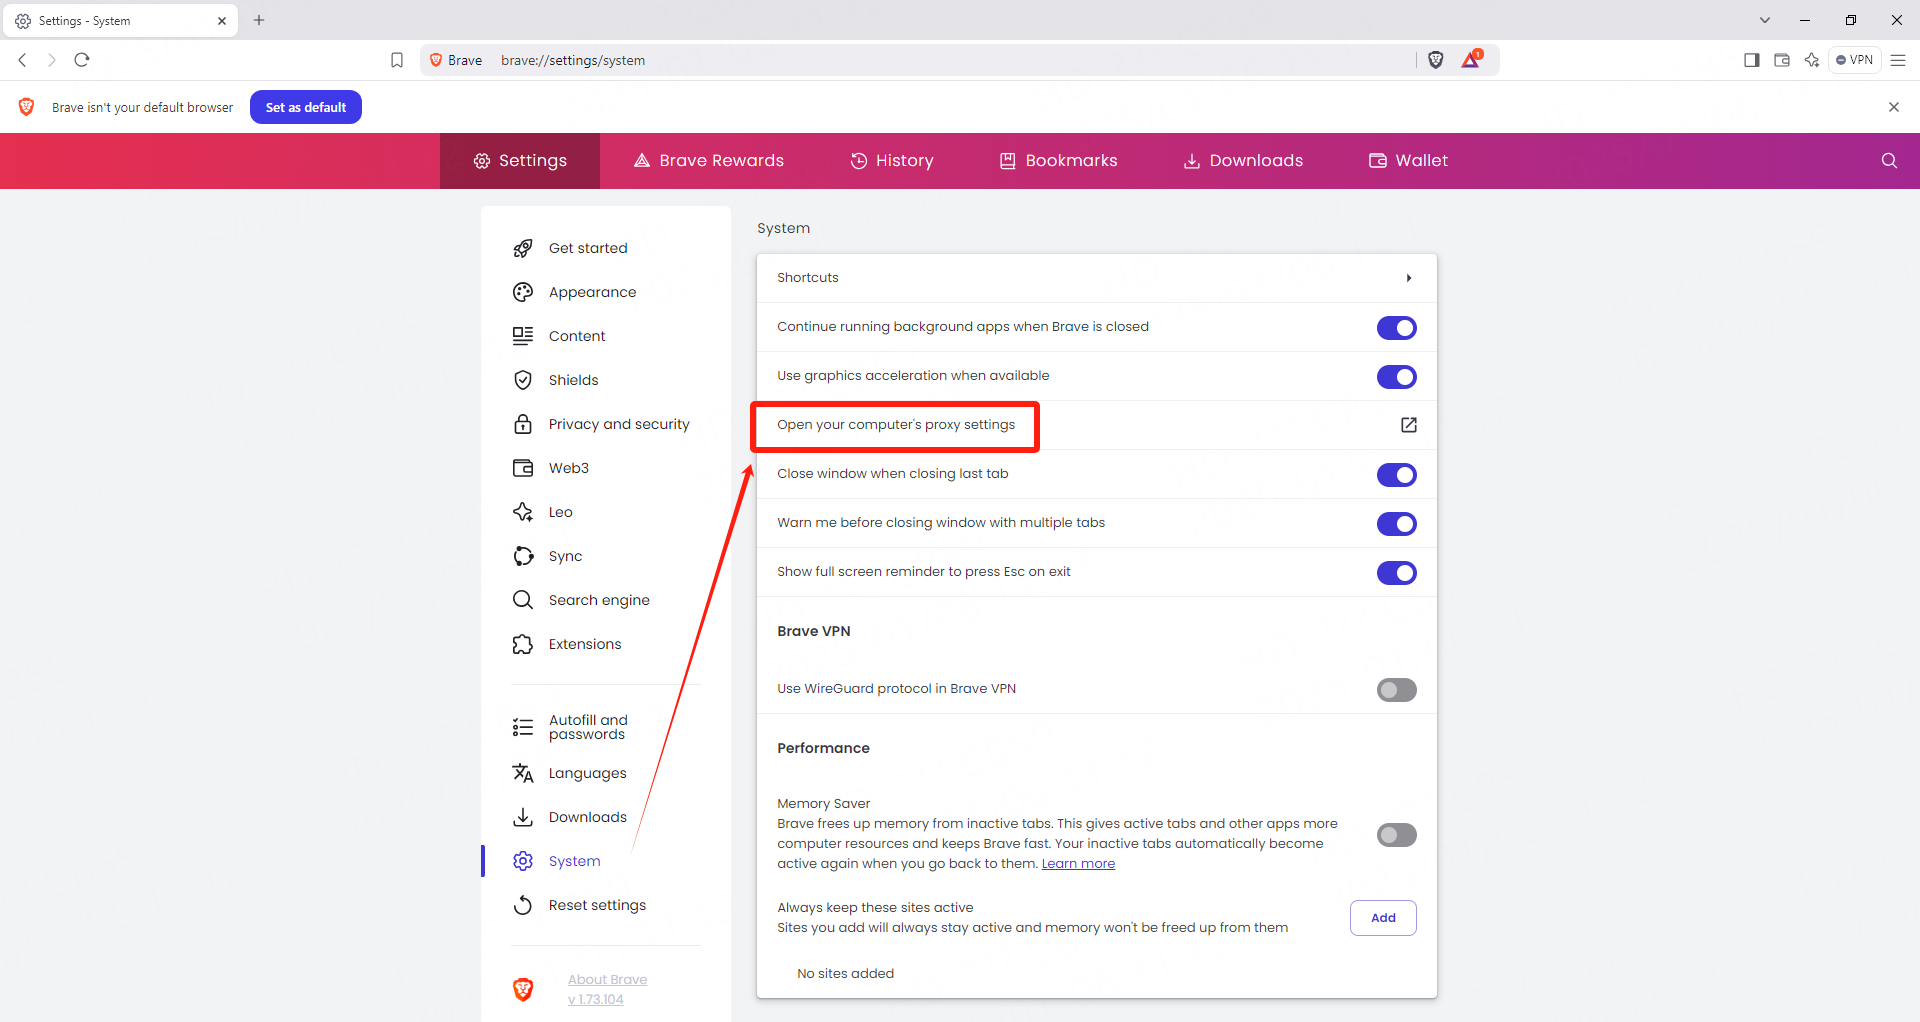
Task: Enable WireGuard protocol in Brave VPN
Action: tap(1396, 690)
